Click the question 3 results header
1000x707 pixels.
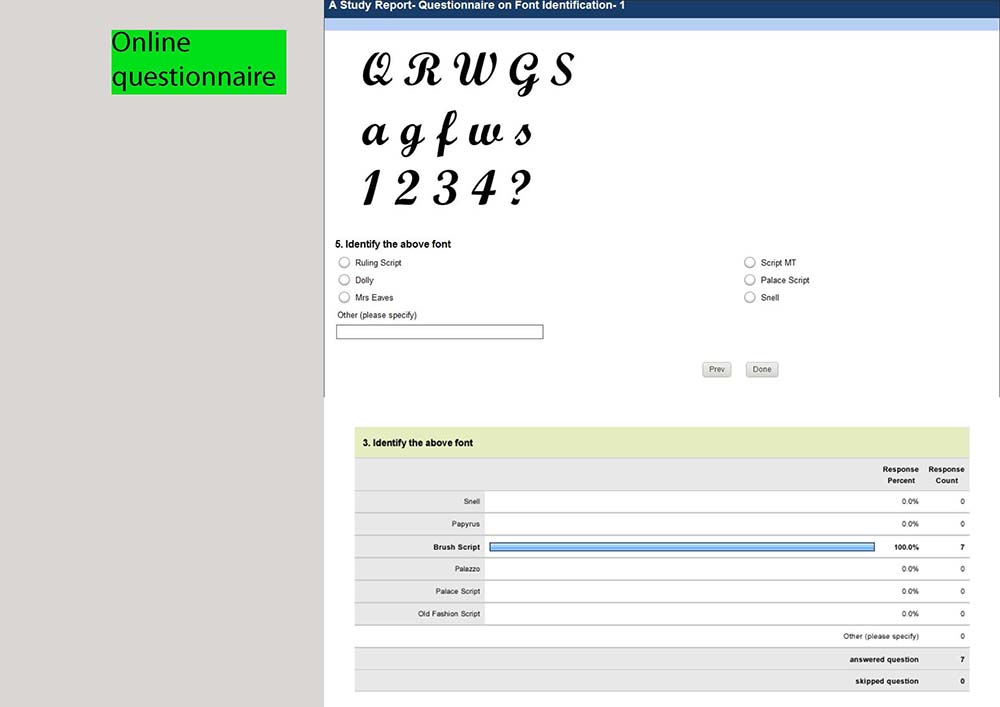click(662, 442)
